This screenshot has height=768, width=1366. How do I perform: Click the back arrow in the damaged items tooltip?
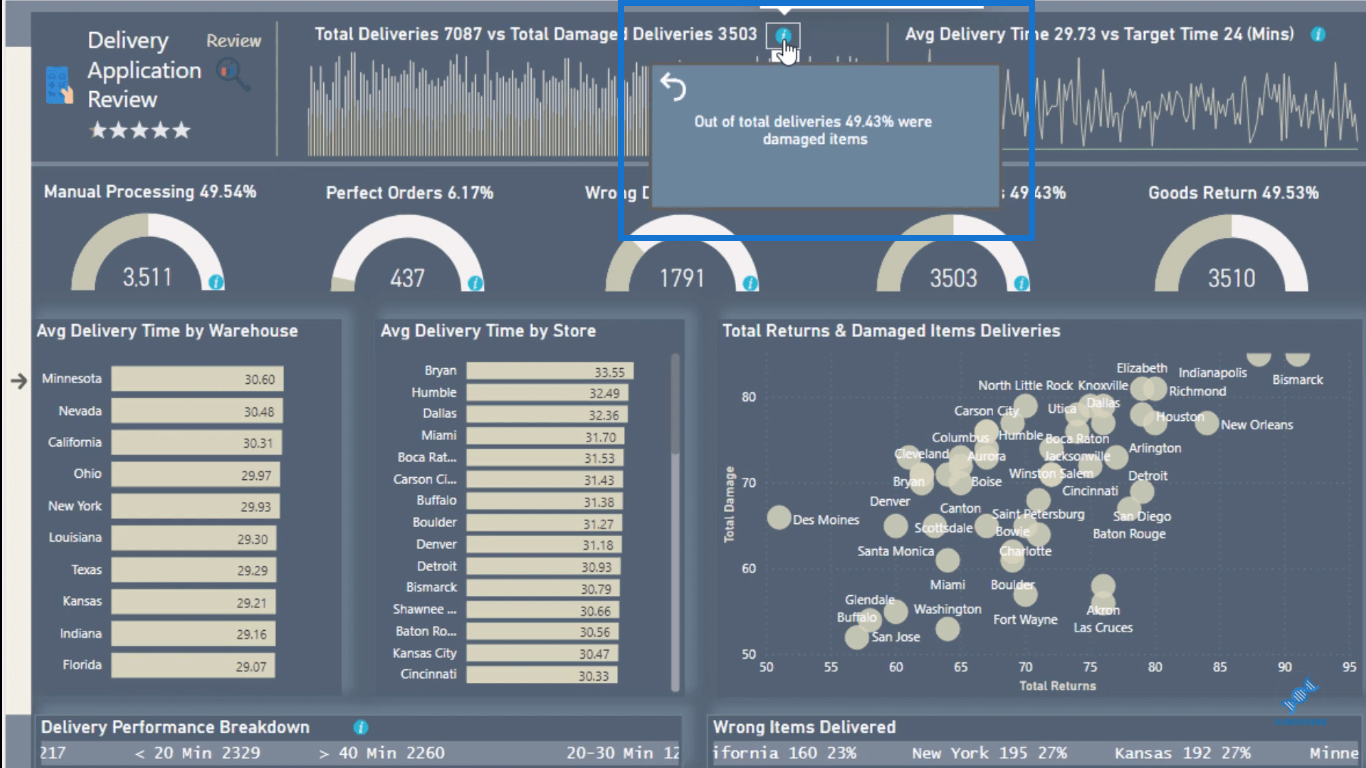(673, 89)
